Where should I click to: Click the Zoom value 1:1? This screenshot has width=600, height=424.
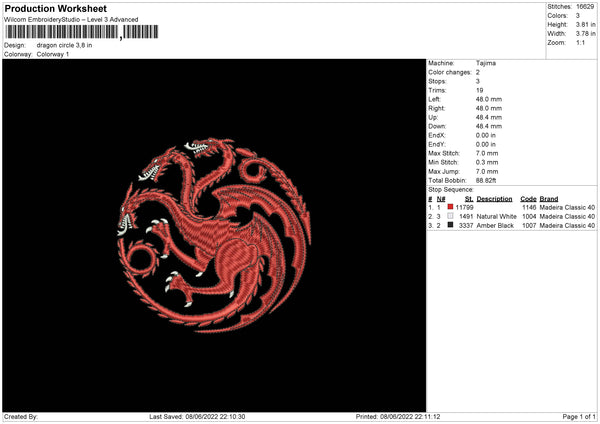click(x=580, y=42)
